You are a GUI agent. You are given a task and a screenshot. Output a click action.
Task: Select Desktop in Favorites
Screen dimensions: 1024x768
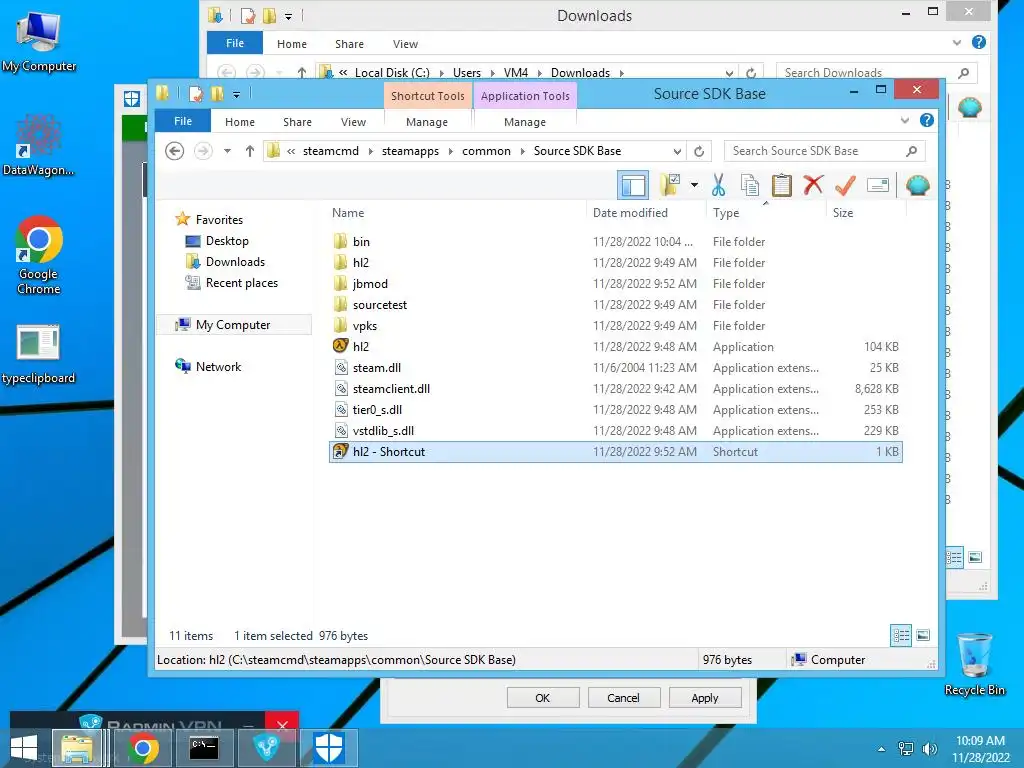(x=227, y=241)
